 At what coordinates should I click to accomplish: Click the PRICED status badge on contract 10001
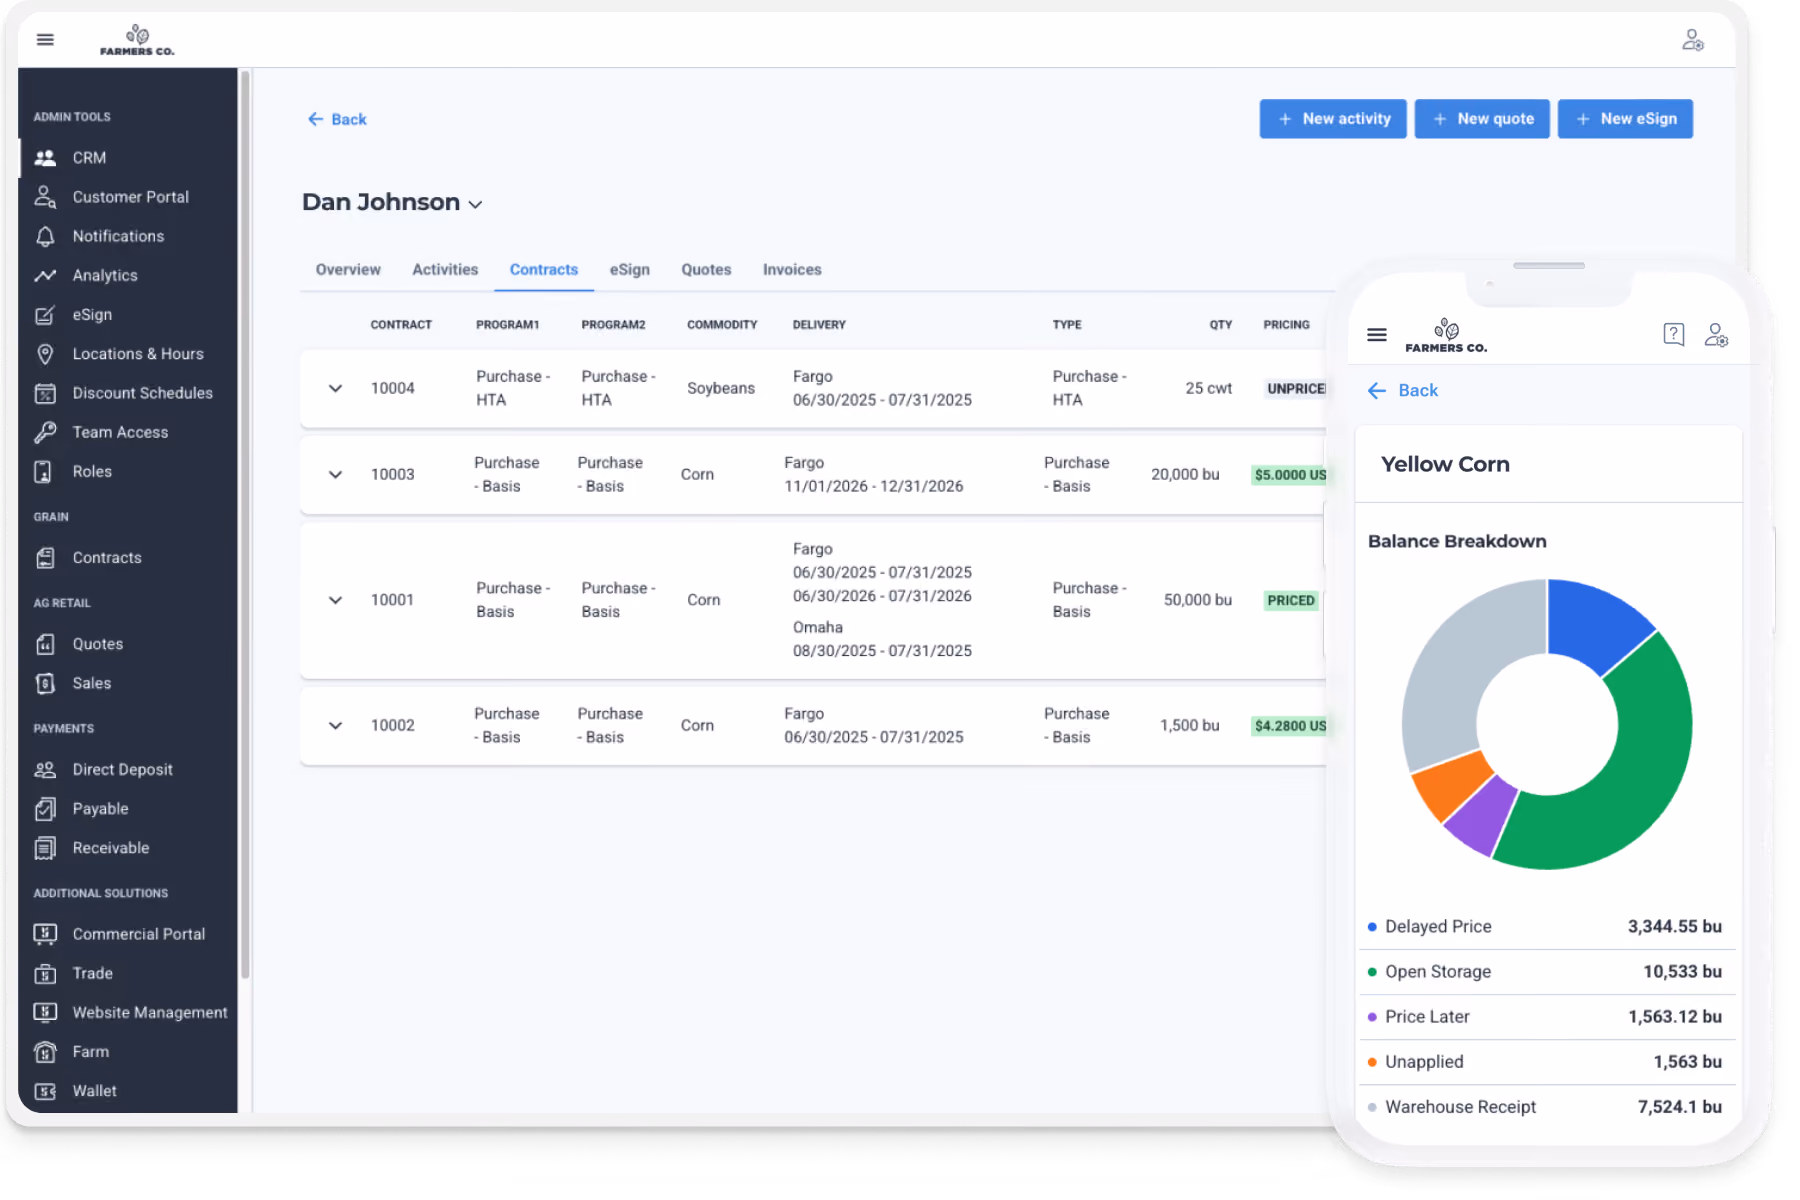1291,600
